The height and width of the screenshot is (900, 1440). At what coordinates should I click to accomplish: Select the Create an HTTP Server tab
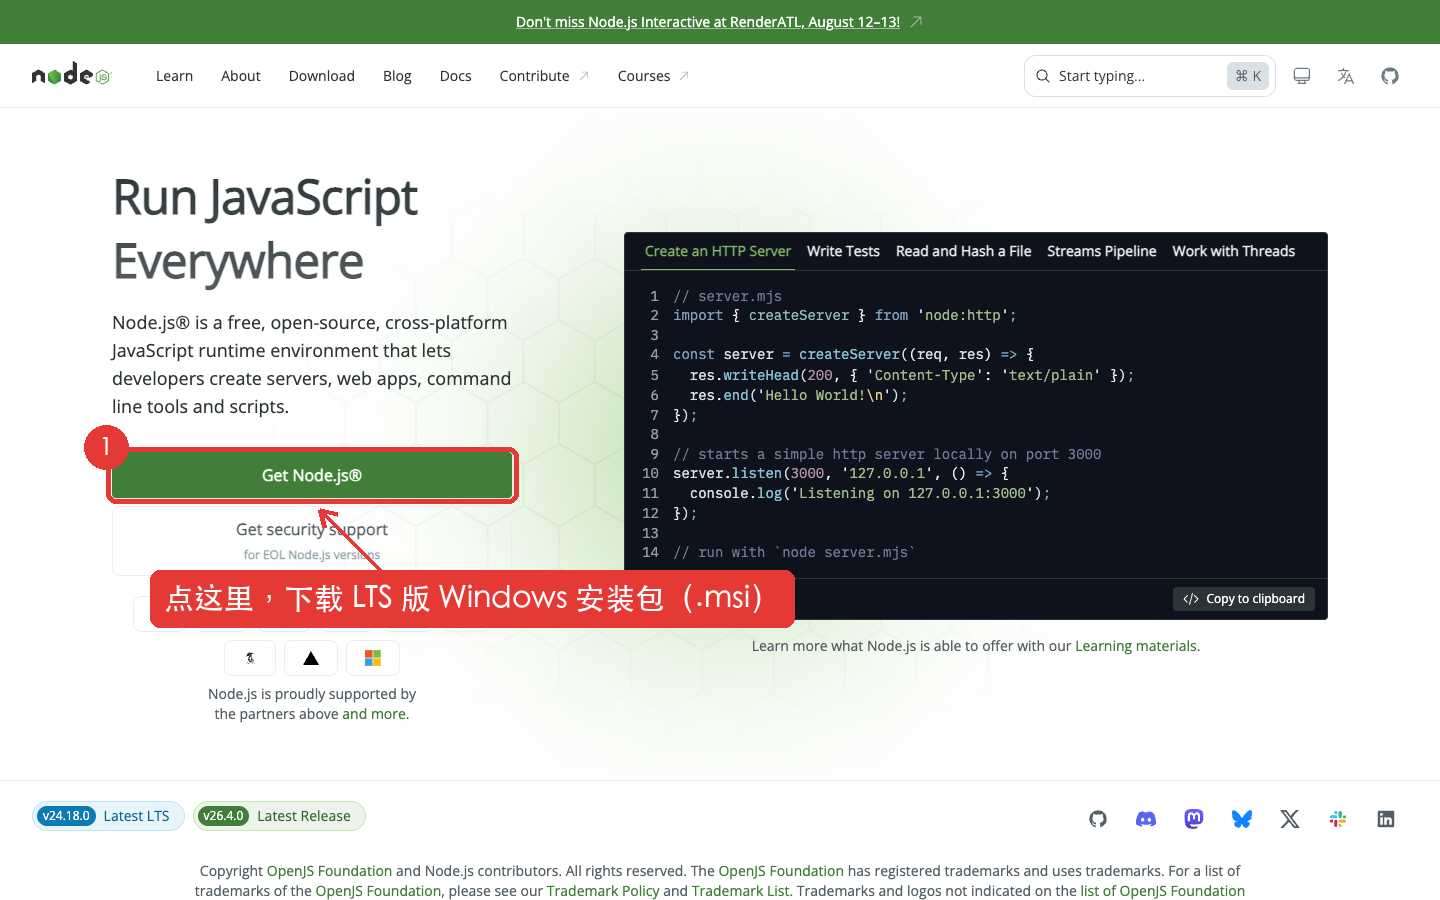point(718,251)
